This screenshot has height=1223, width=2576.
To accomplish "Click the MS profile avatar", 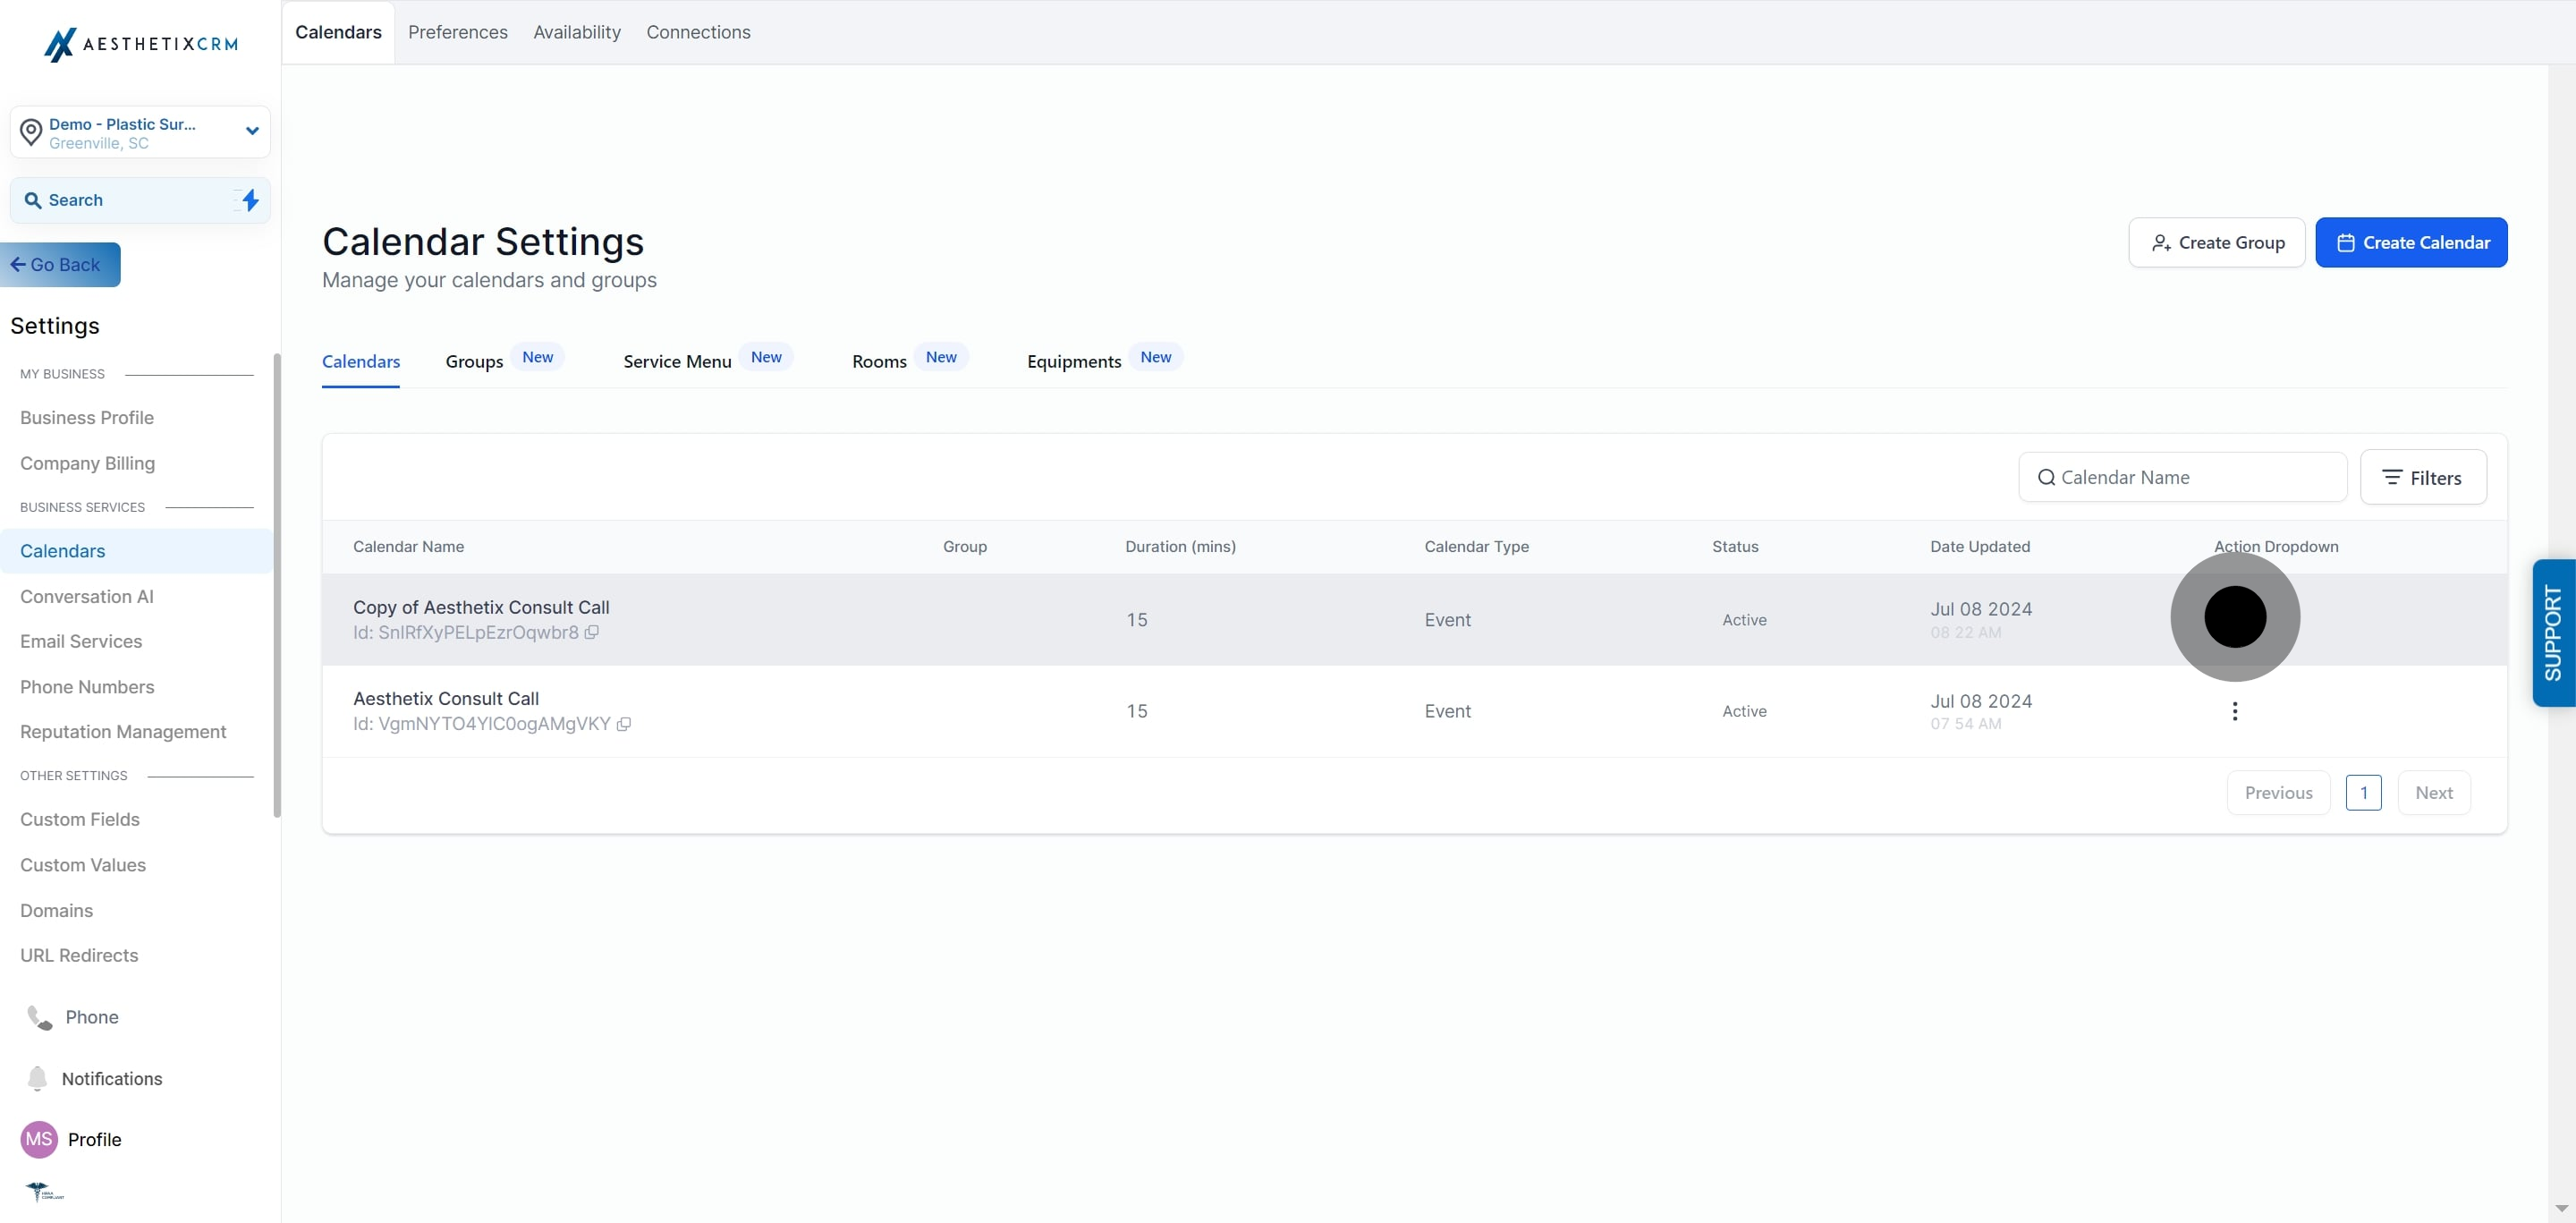I will pos(39,1139).
